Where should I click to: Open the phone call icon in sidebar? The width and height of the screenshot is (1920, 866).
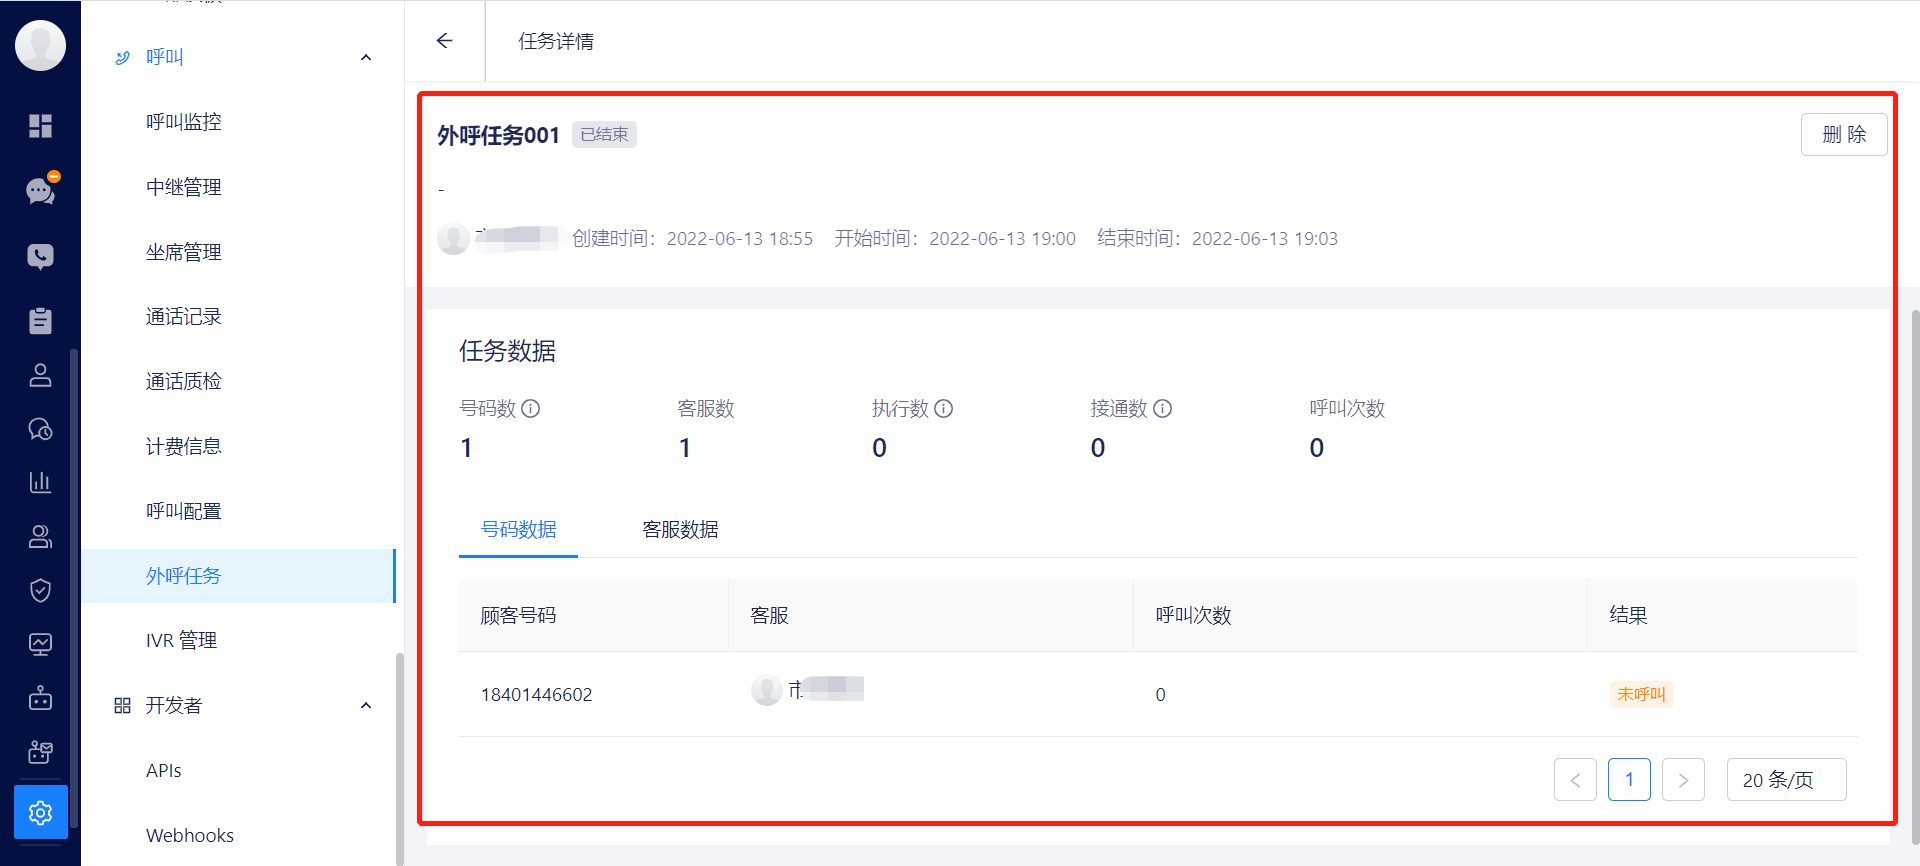click(x=40, y=256)
